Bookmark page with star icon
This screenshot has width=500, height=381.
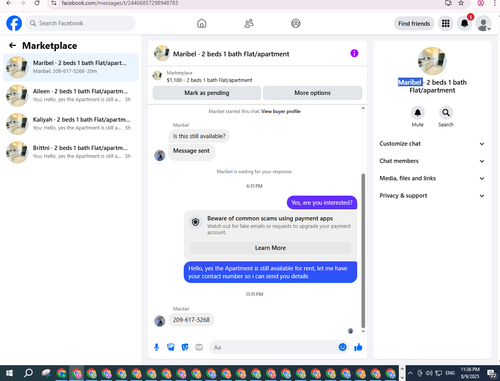click(461, 3)
